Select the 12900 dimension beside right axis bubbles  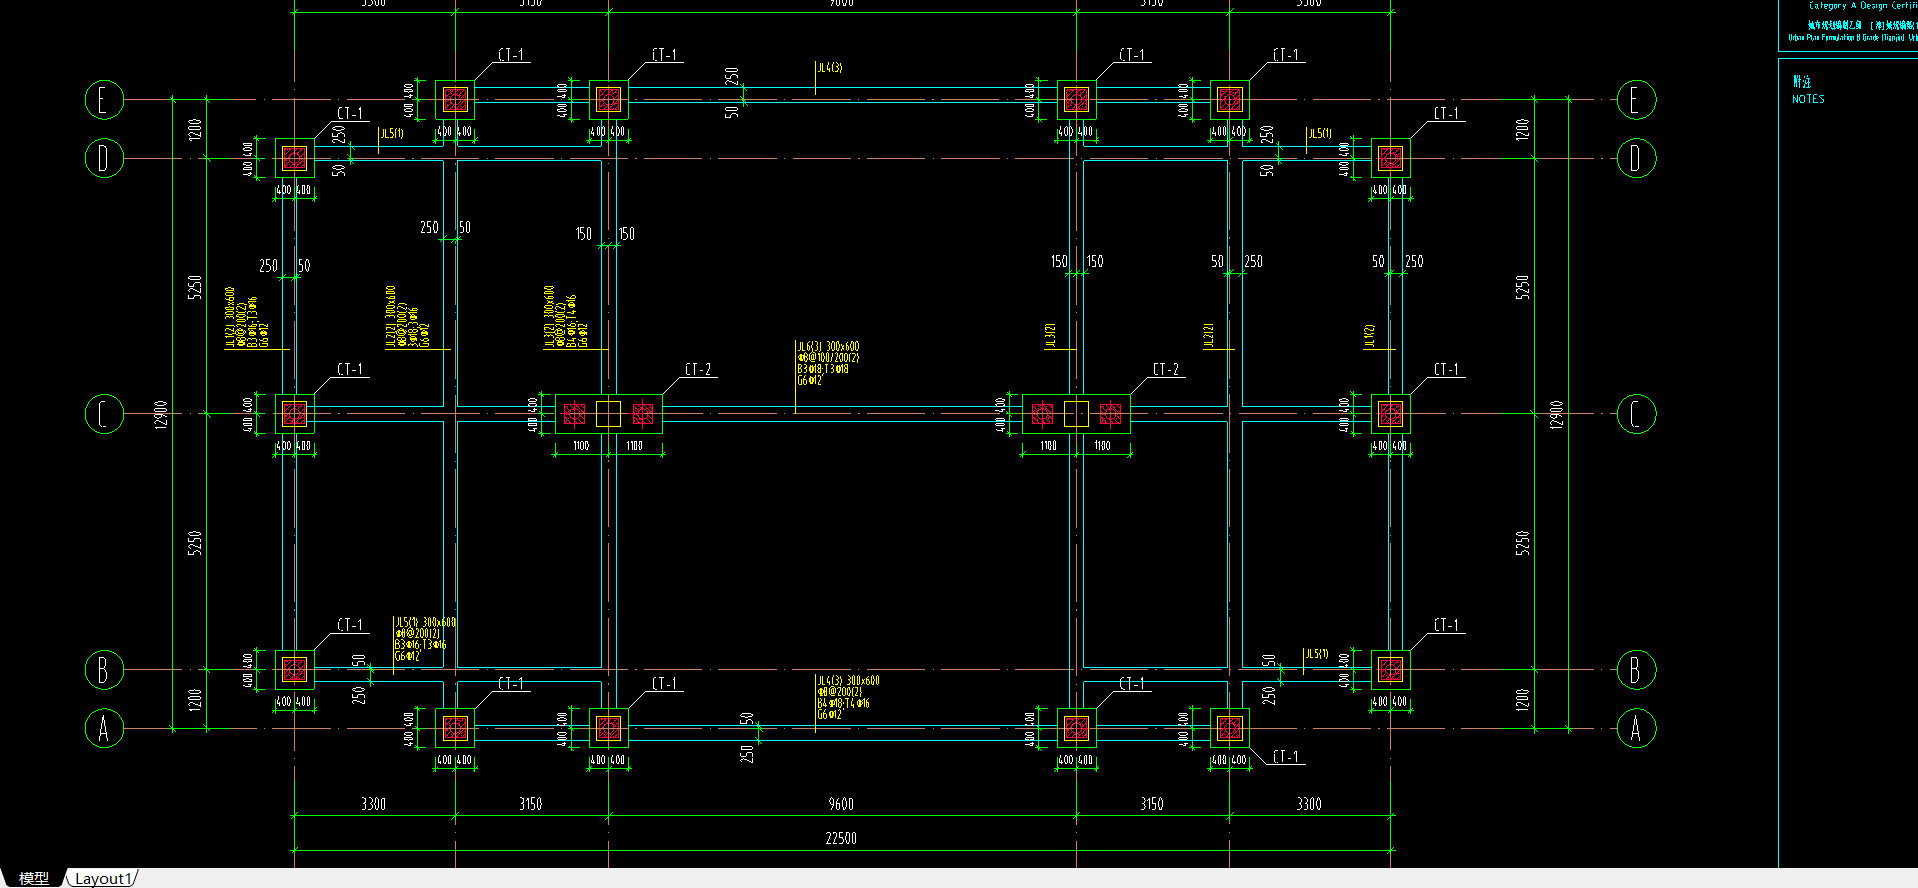point(1555,414)
